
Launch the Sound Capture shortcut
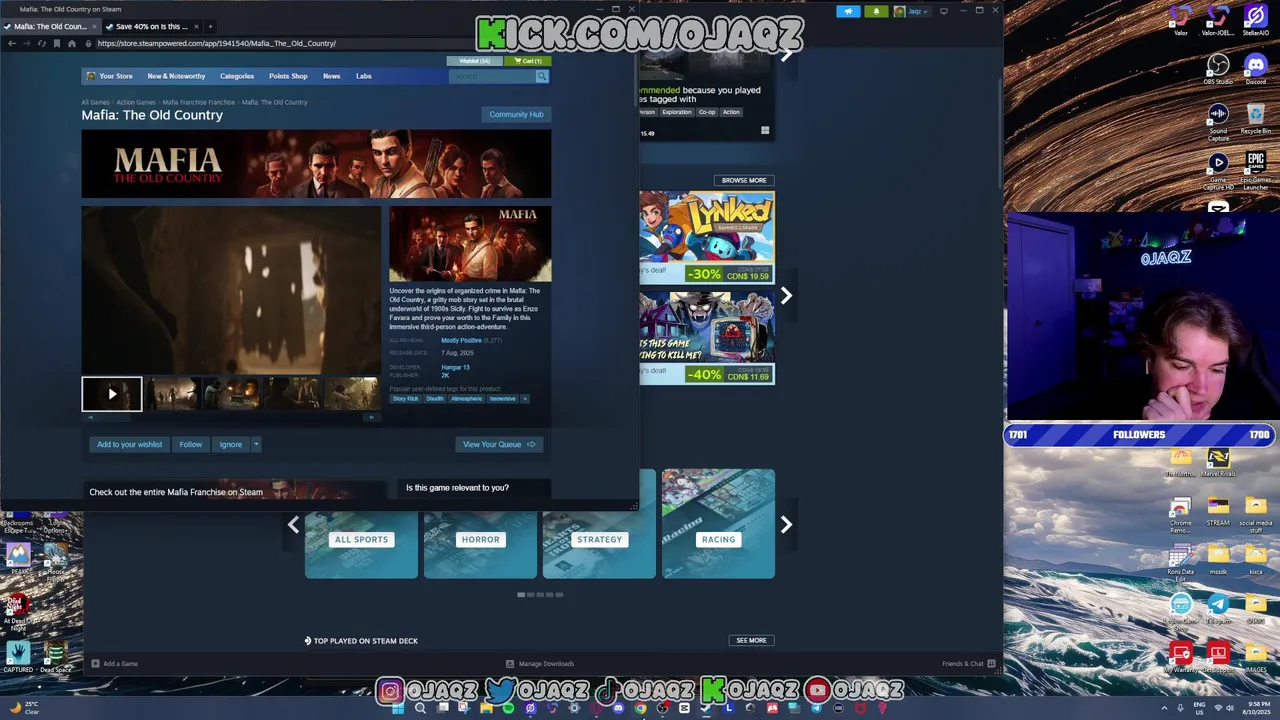point(1217,122)
